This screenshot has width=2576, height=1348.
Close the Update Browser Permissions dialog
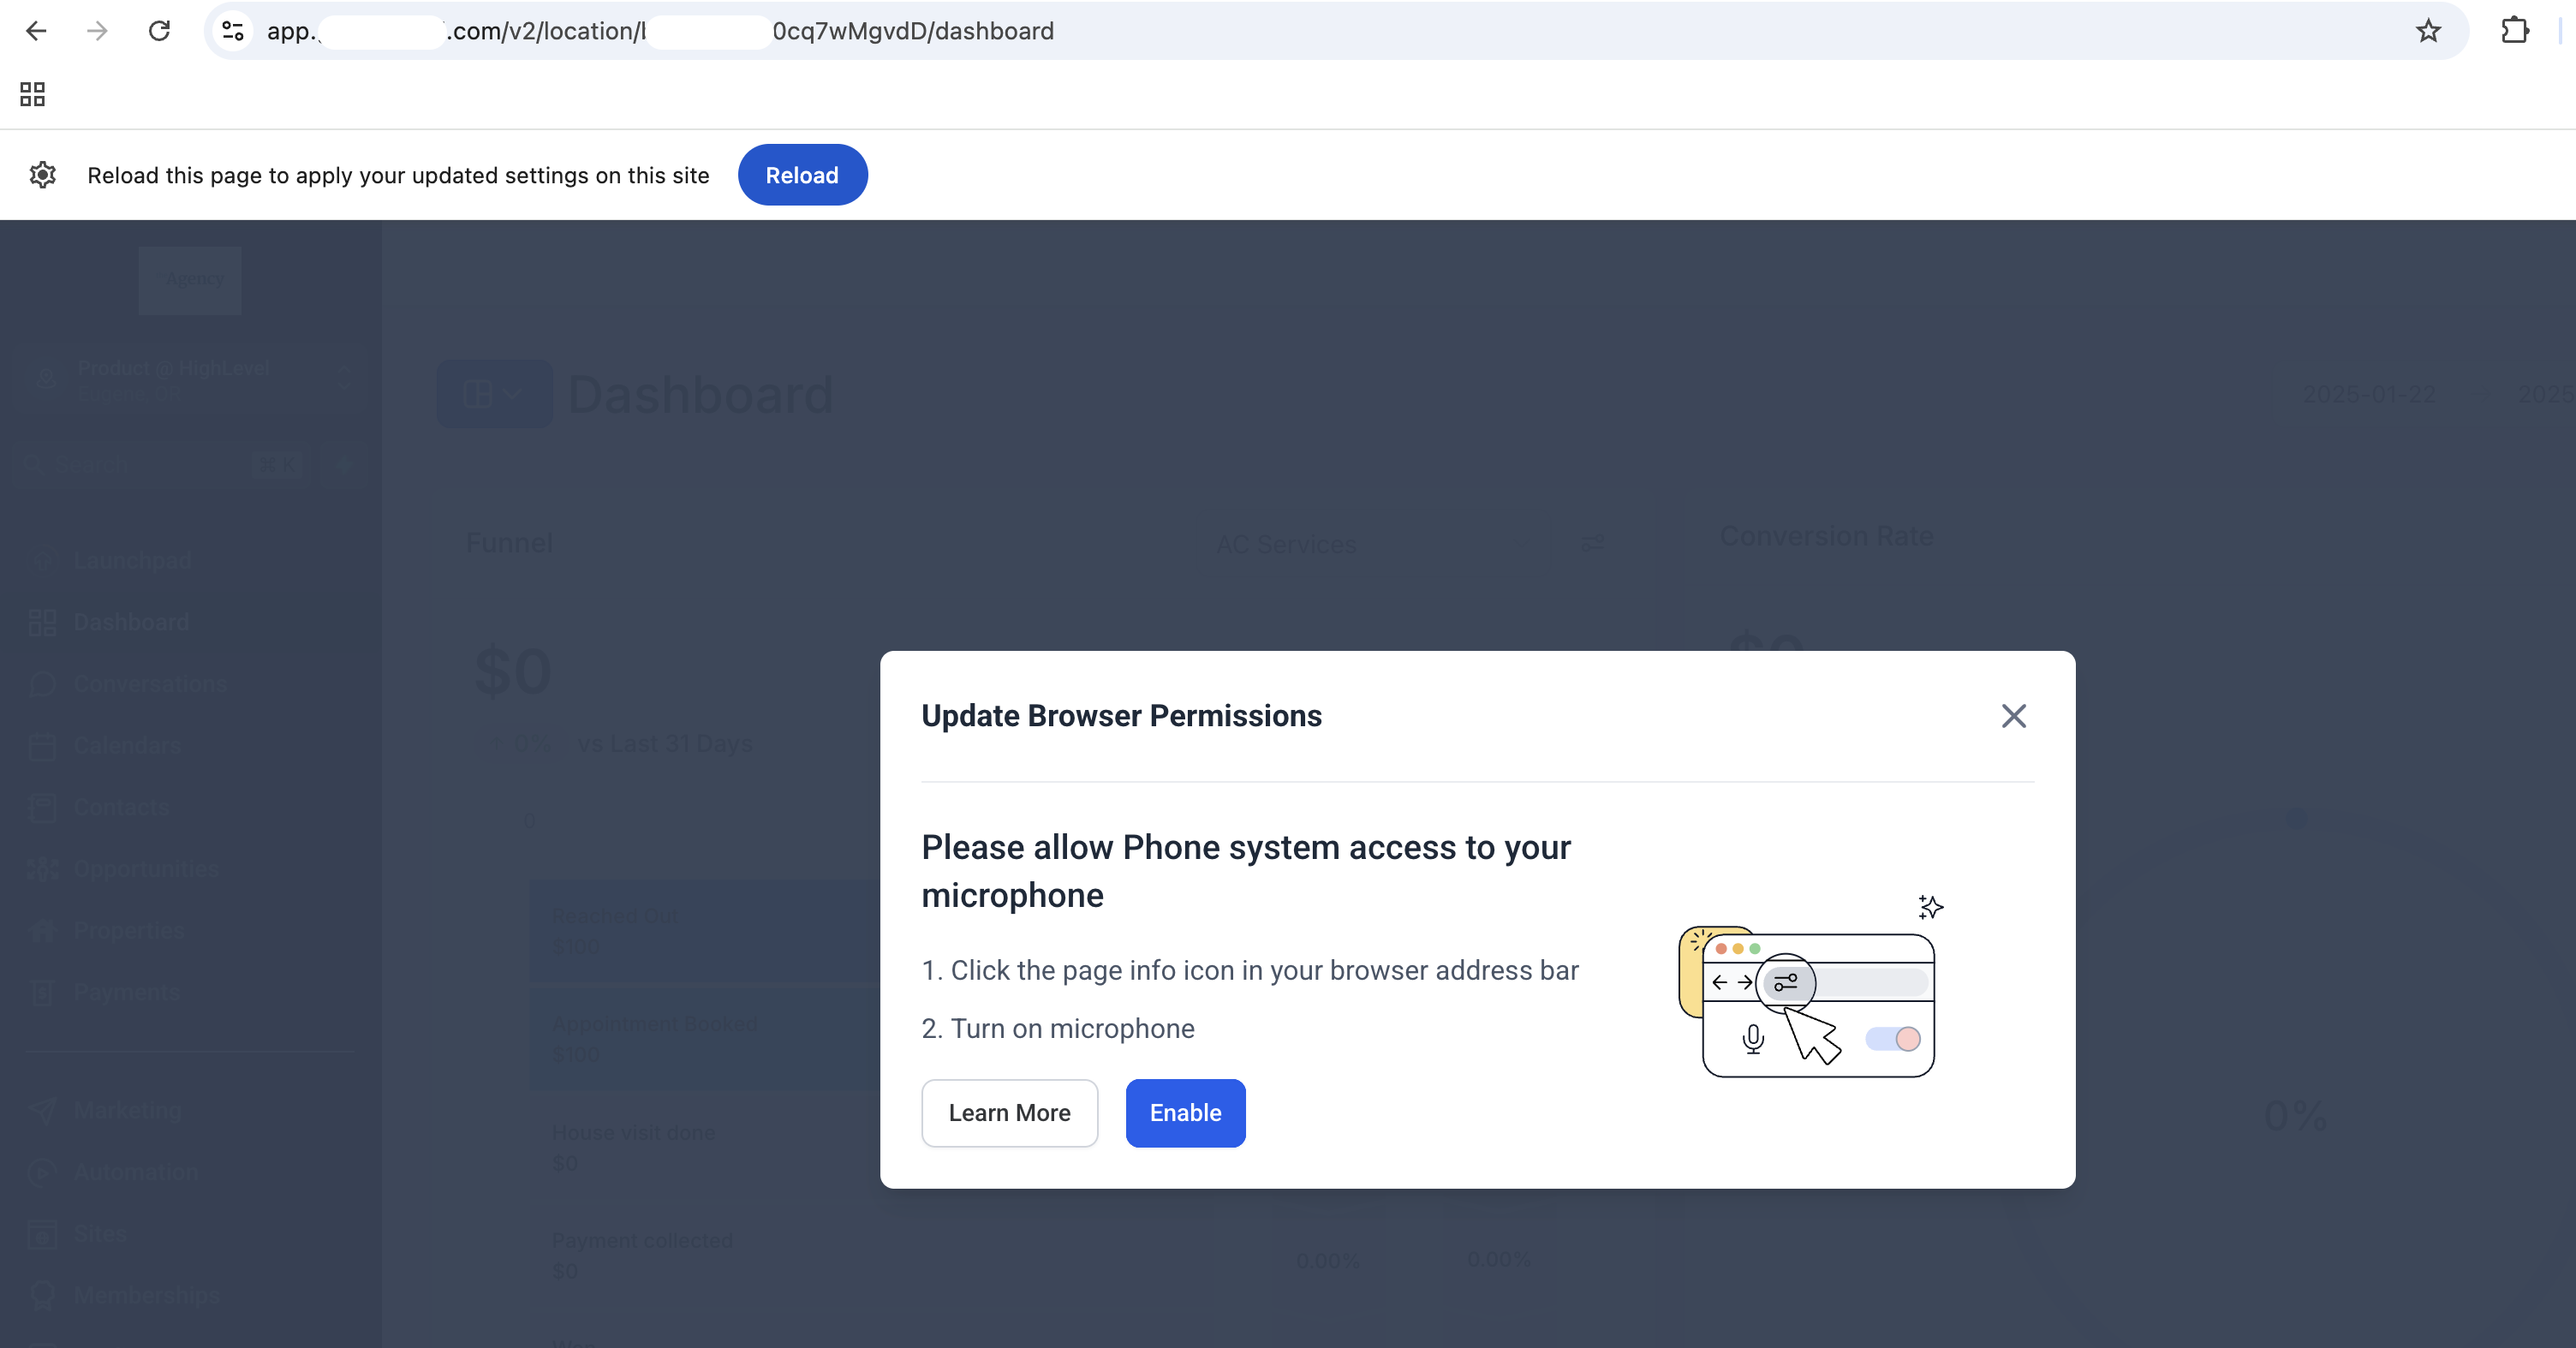2013,716
